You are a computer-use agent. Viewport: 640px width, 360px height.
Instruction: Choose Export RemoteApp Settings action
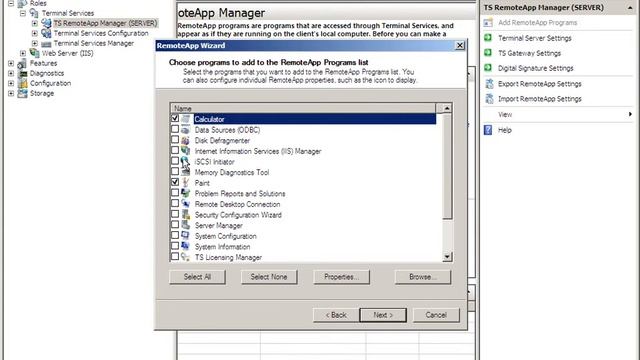coord(540,84)
